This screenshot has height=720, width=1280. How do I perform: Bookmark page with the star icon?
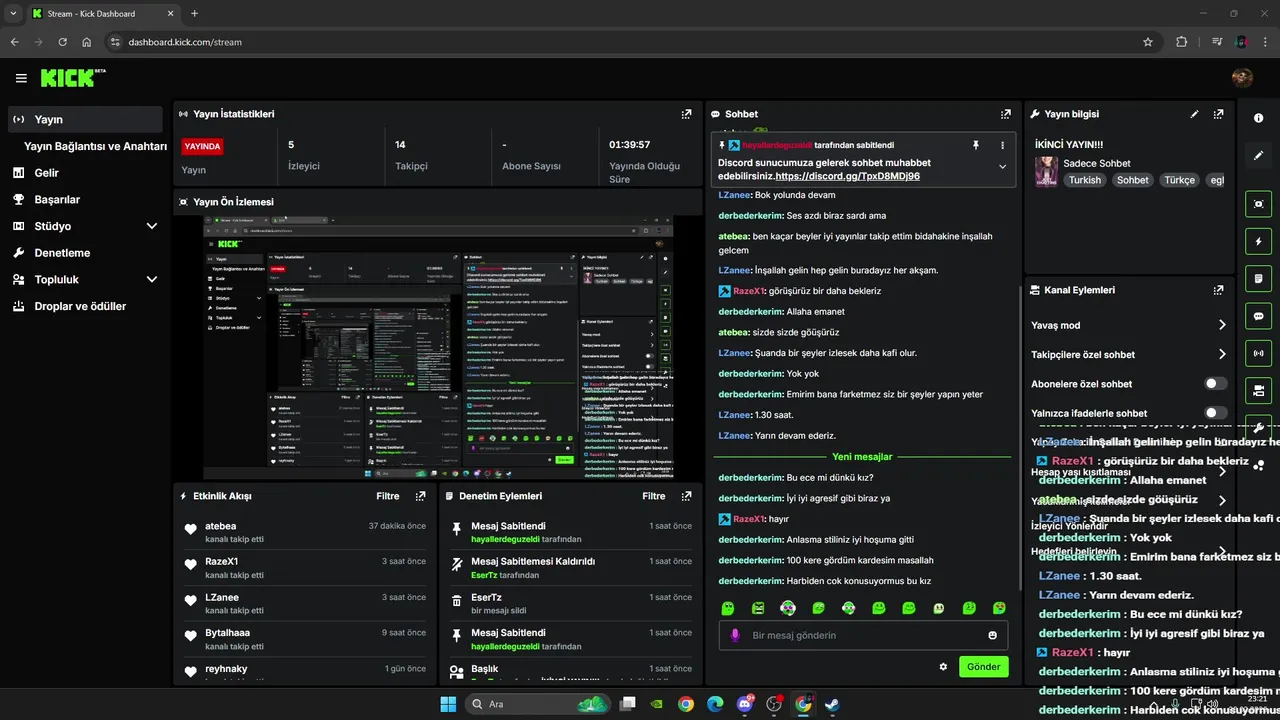click(1148, 42)
